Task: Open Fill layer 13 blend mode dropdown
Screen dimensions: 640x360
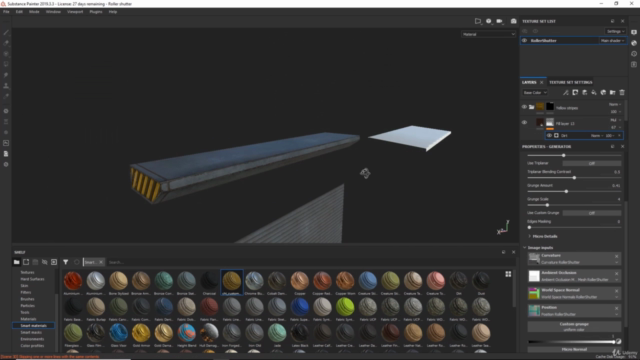Action: [x=615, y=120]
